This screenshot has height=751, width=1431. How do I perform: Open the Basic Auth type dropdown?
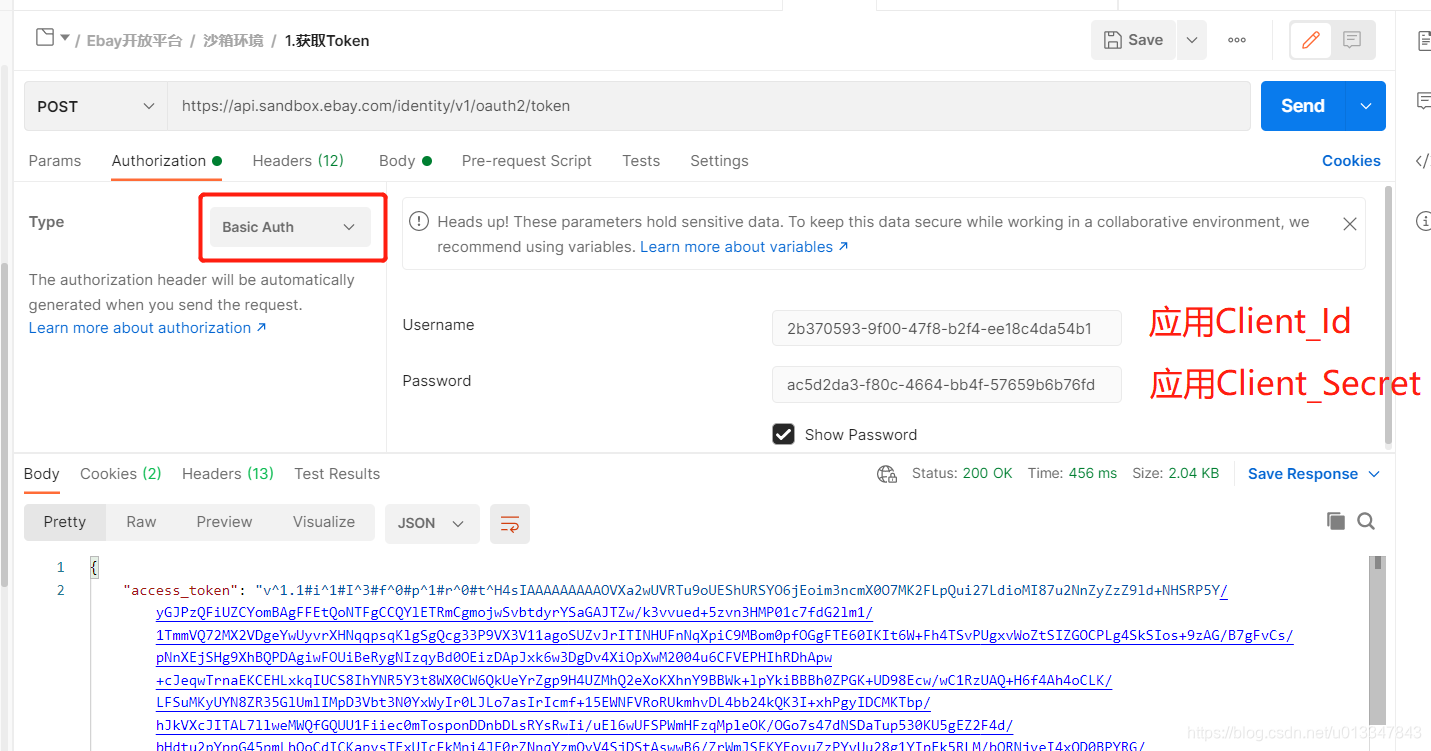pyautogui.click(x=290, y=227)
